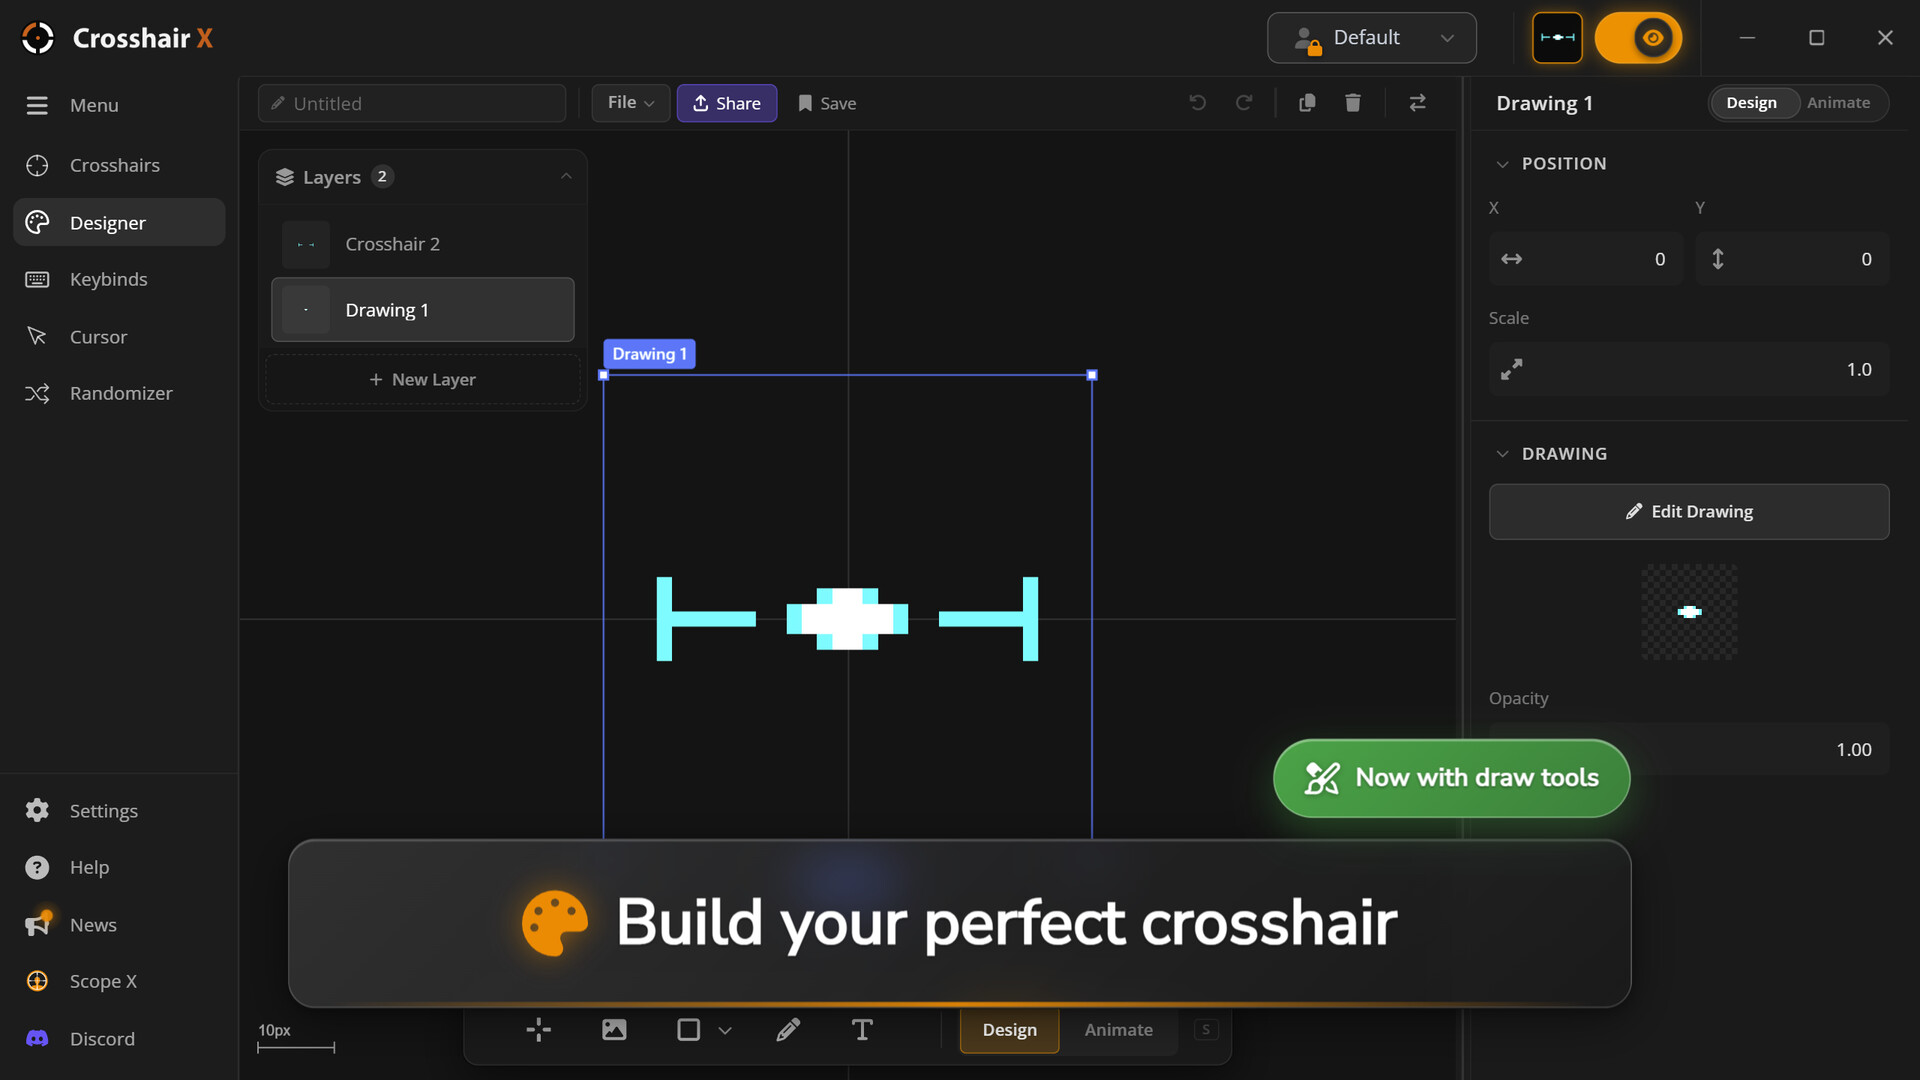The image size is (1920, 1080).
Task: Collapse the Layers panel
Action: pyautogui.click(x=566, y=177)
